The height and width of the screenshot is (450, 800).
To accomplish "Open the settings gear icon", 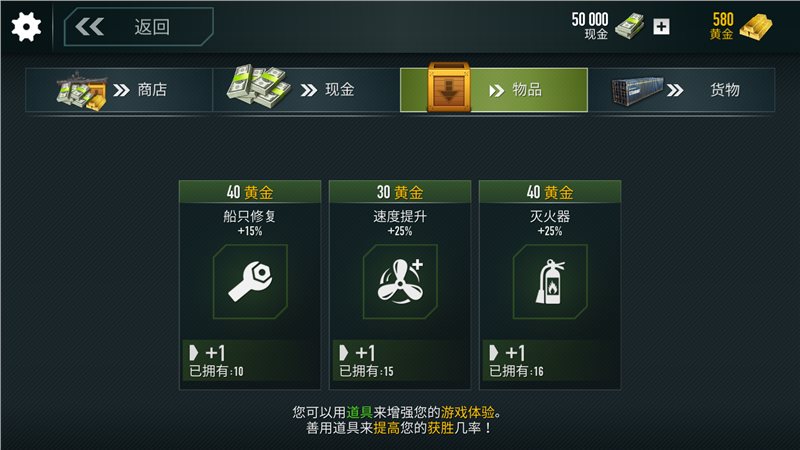I will pos(26,27).
